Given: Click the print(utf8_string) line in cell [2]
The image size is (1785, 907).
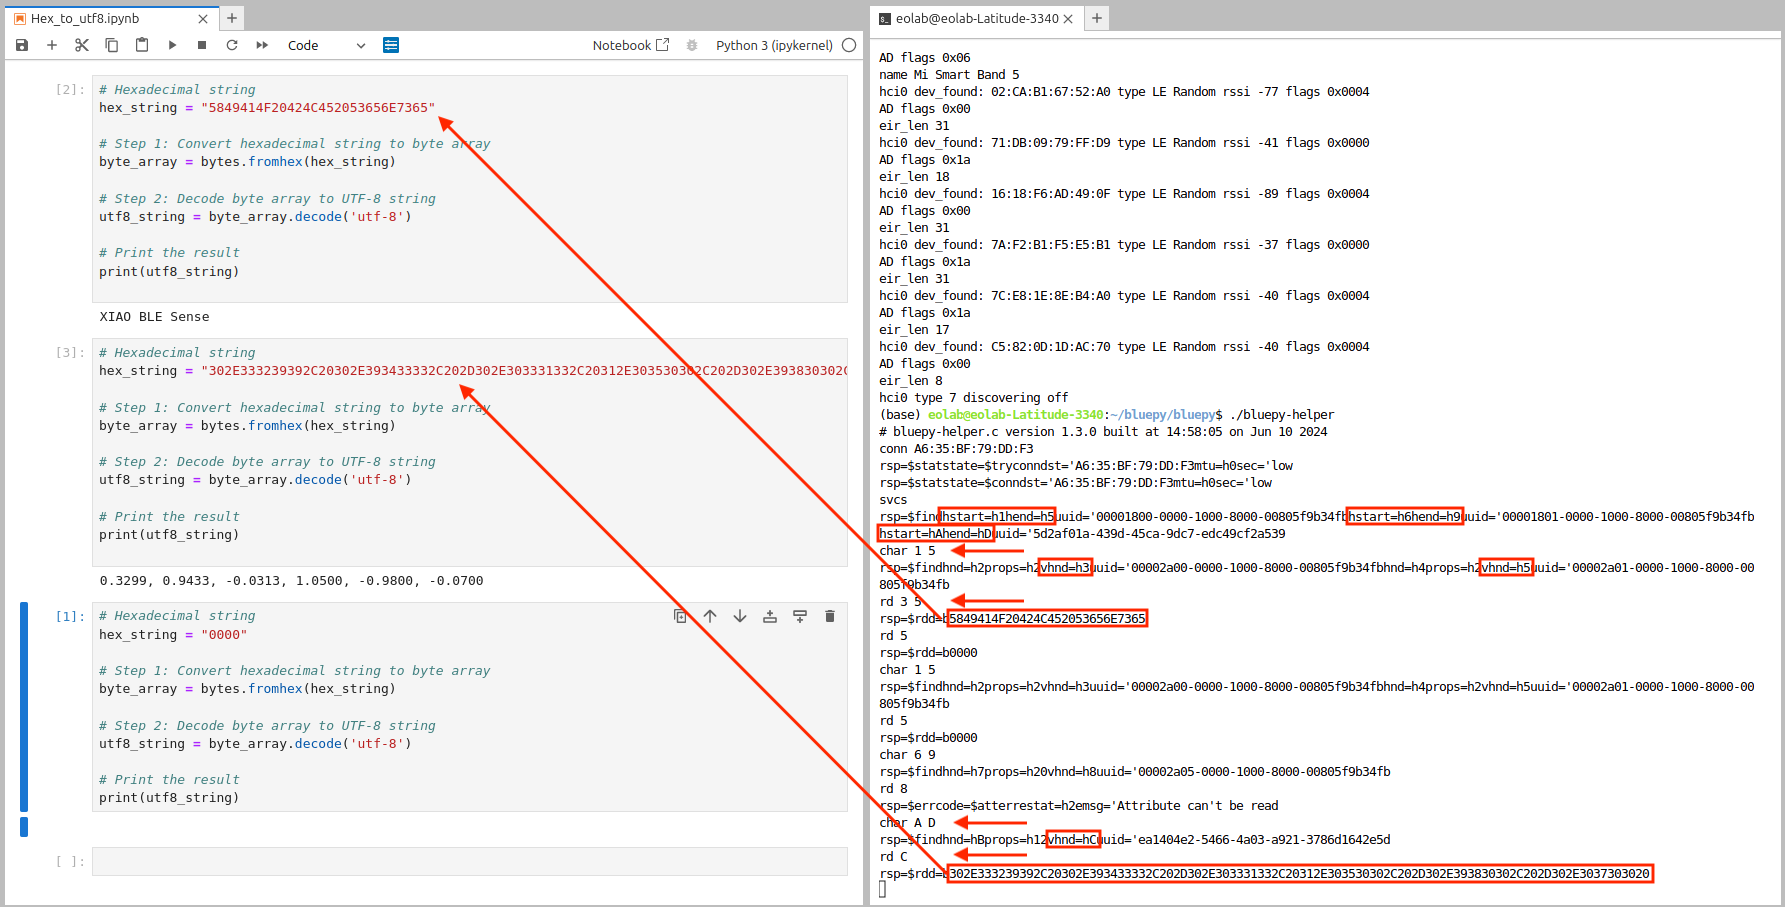Looking at the screenshot, I should (169, 272).
